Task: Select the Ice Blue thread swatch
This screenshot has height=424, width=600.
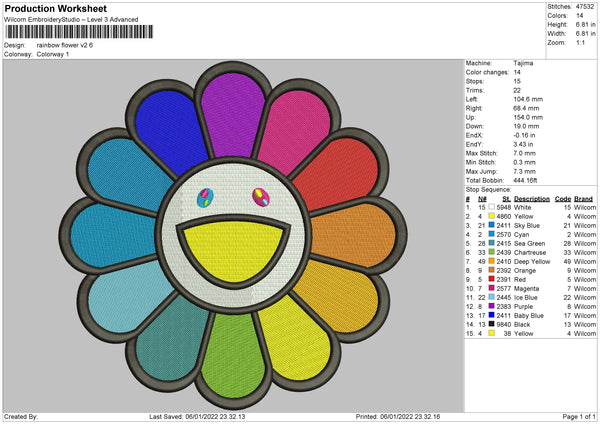Action: (491, 297)
